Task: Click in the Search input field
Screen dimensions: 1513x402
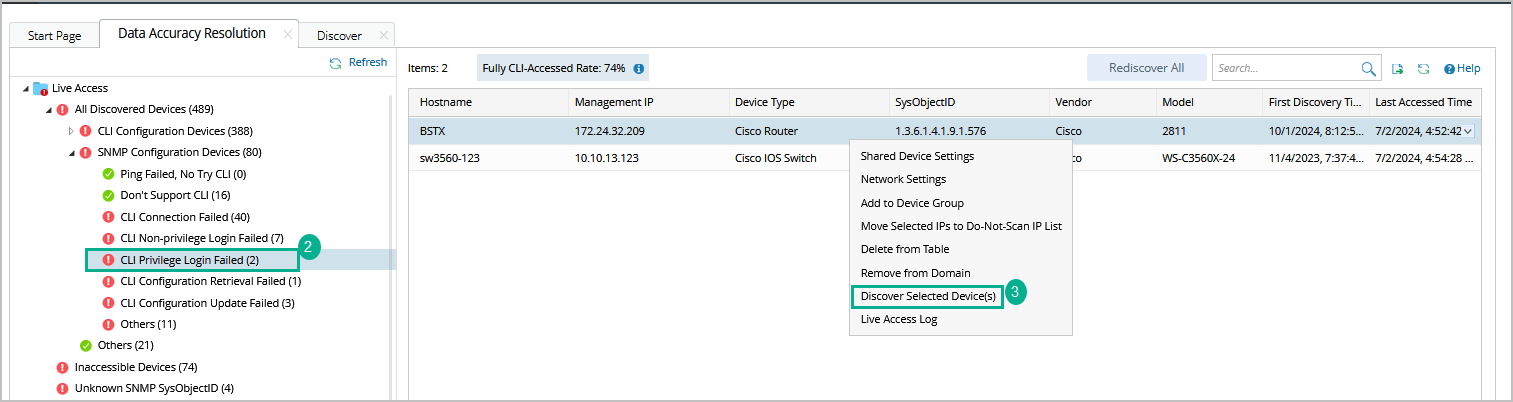Action: (1285, 69)
